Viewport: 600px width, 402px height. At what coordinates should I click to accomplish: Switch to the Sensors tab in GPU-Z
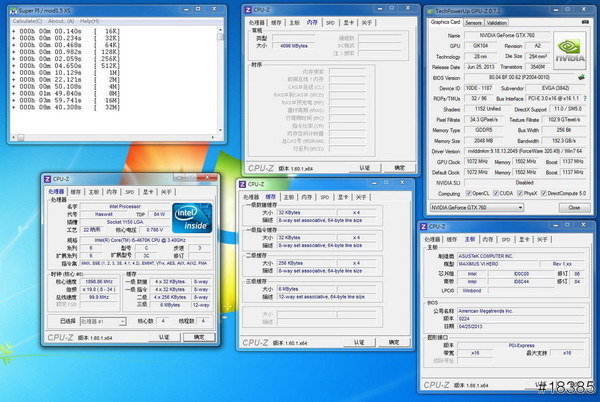coord(473,21)
